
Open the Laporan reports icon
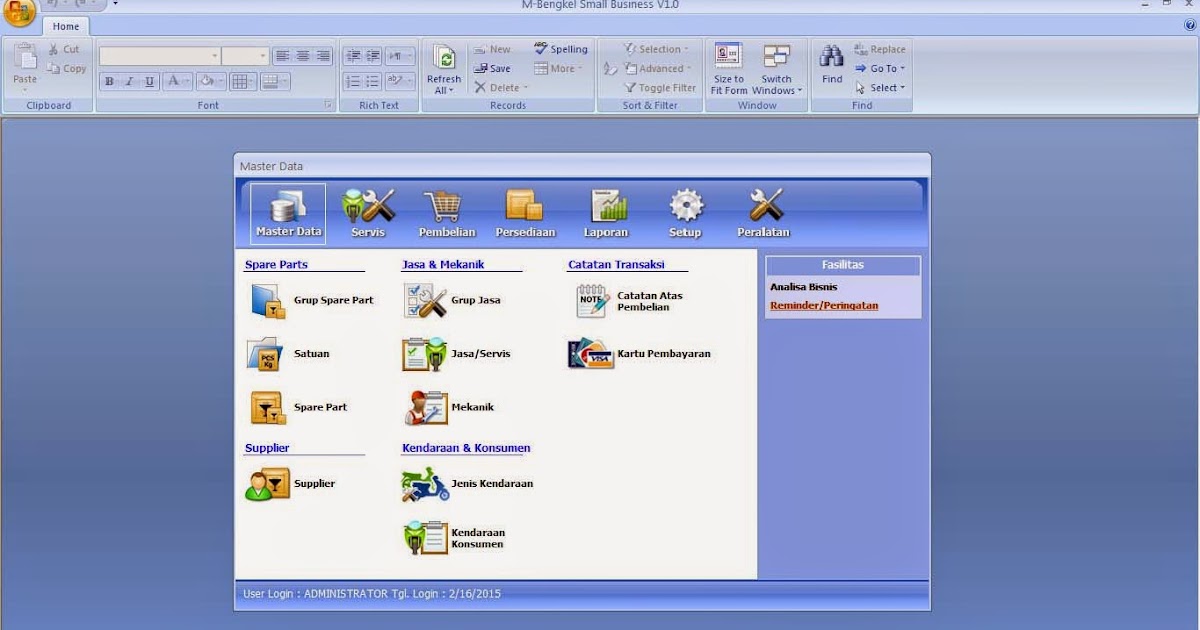tap(607, 214)
